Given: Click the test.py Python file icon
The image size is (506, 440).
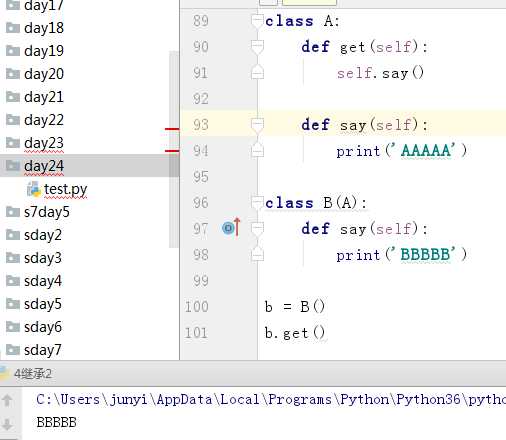Looking at the screenshot, I should [34, 189].
